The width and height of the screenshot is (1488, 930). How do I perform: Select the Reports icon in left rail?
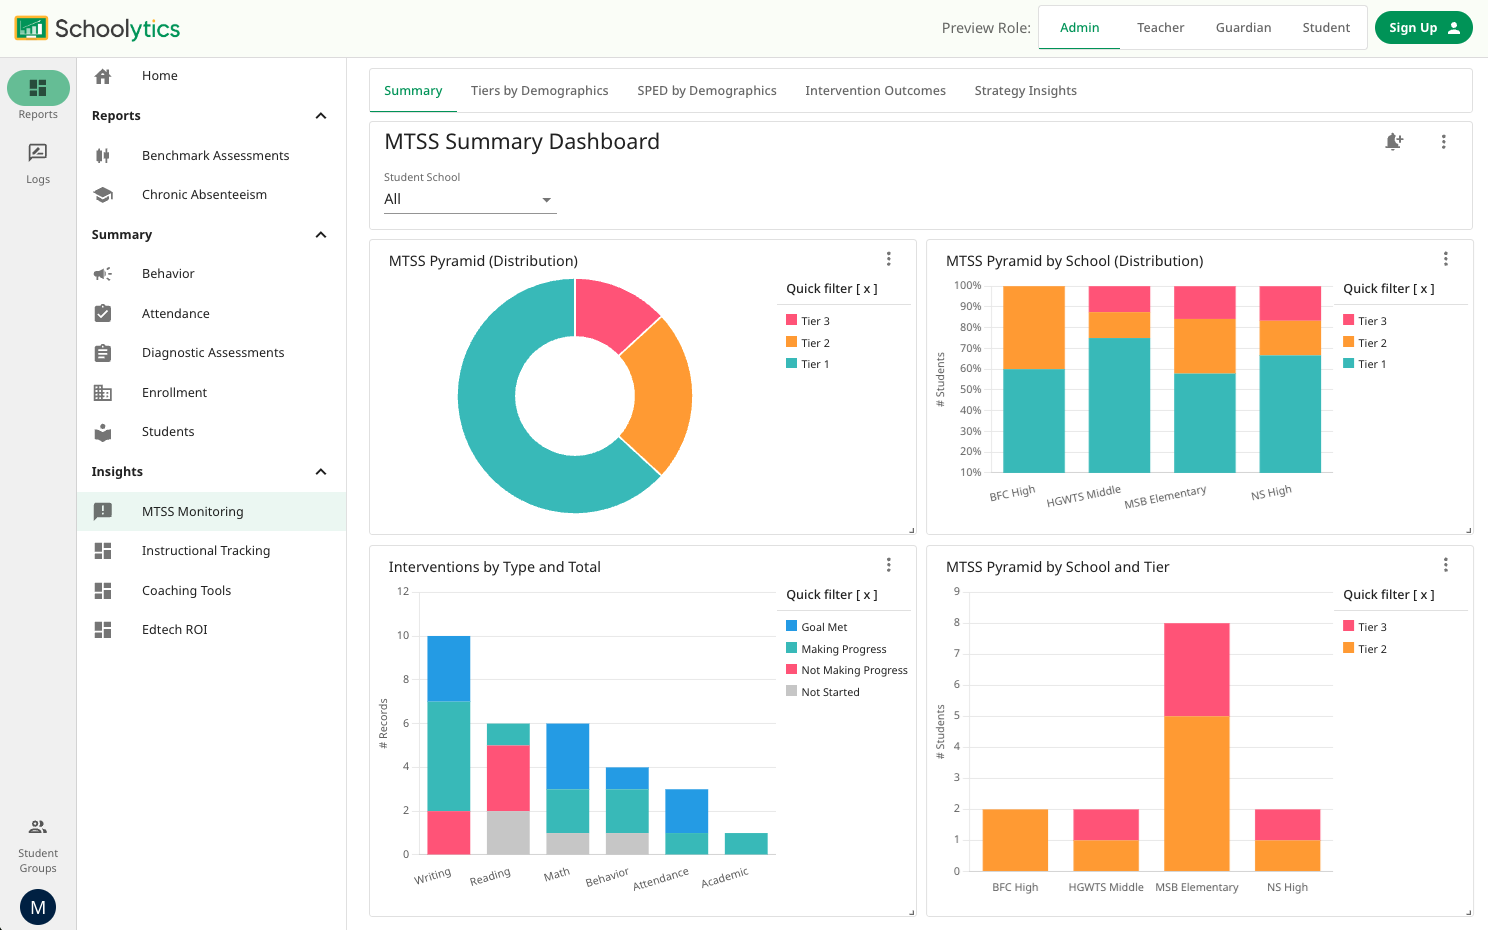click(x=38, y=88)
